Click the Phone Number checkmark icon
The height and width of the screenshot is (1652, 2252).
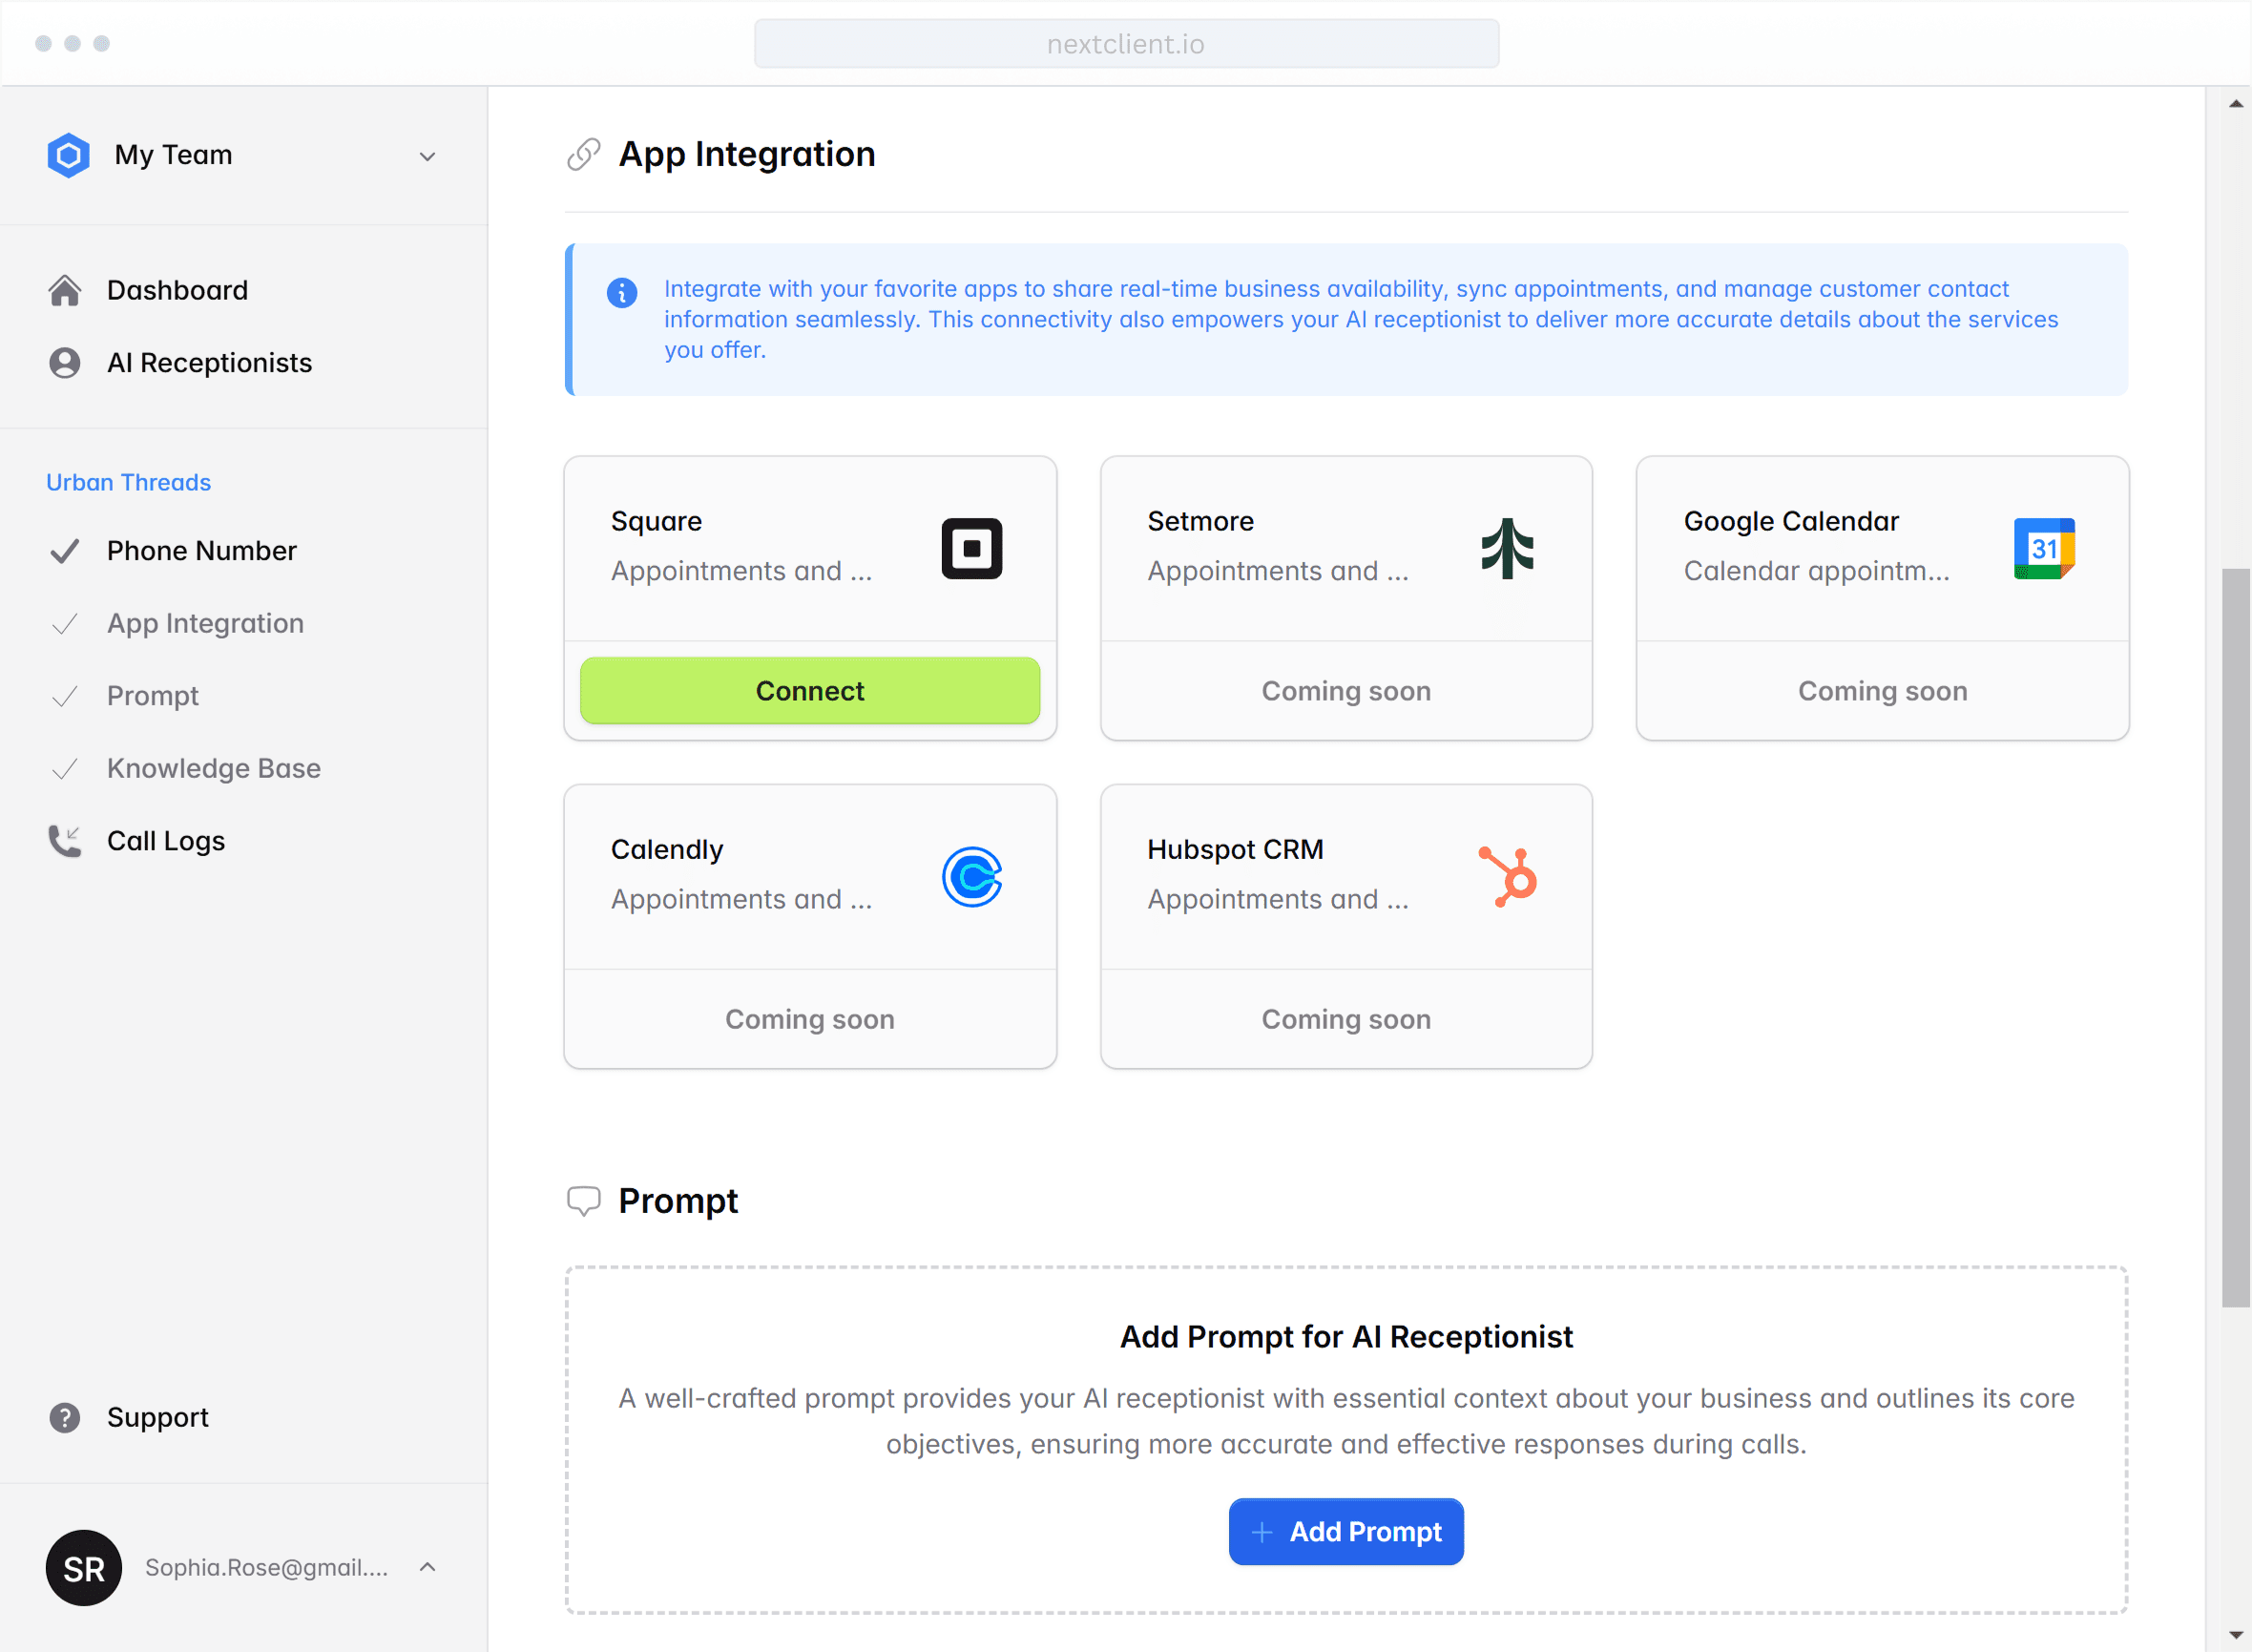click(65, 551)
